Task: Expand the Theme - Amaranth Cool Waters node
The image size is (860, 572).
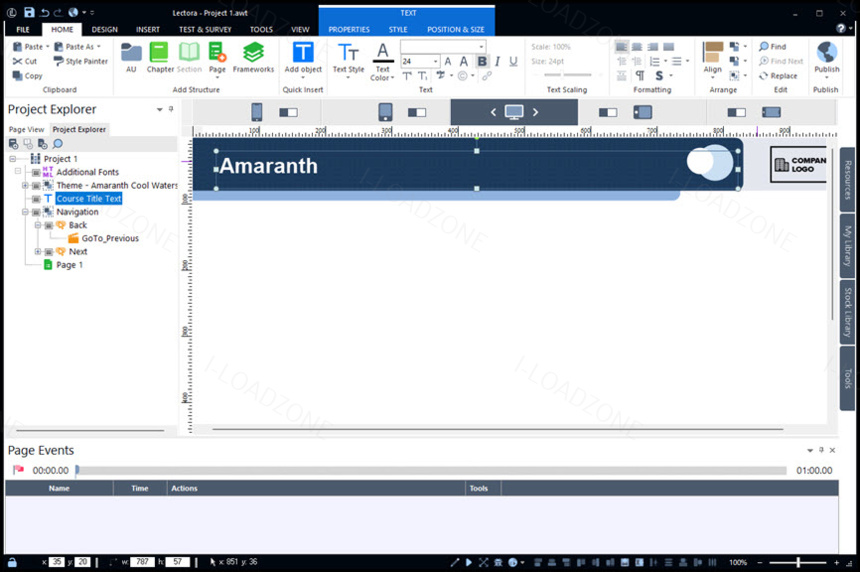Action: [x=25, y=185]
